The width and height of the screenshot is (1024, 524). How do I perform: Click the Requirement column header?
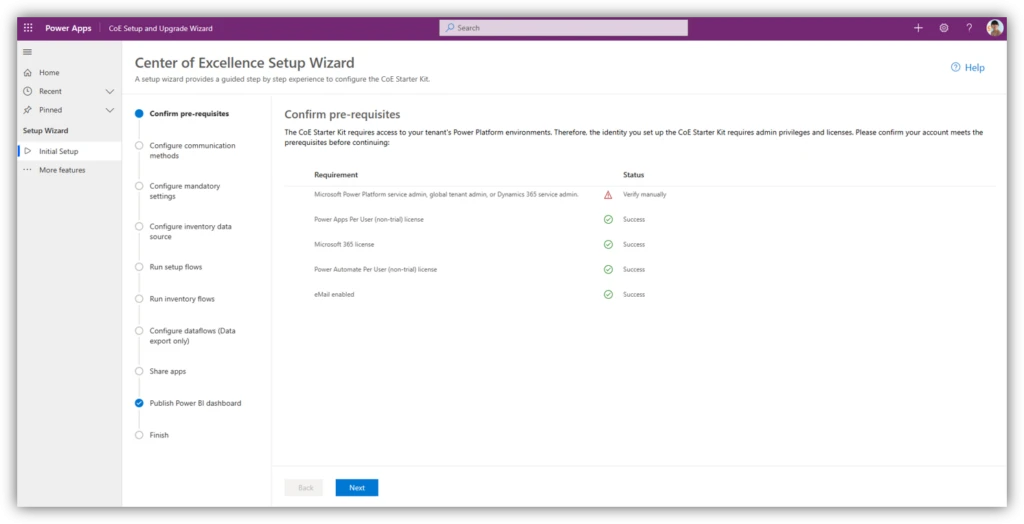(336, 175)
